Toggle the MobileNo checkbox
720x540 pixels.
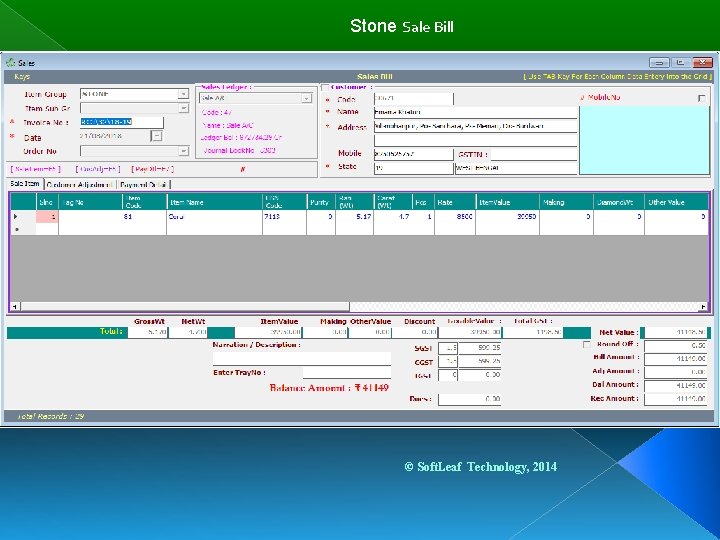click(x=701, y=98)
